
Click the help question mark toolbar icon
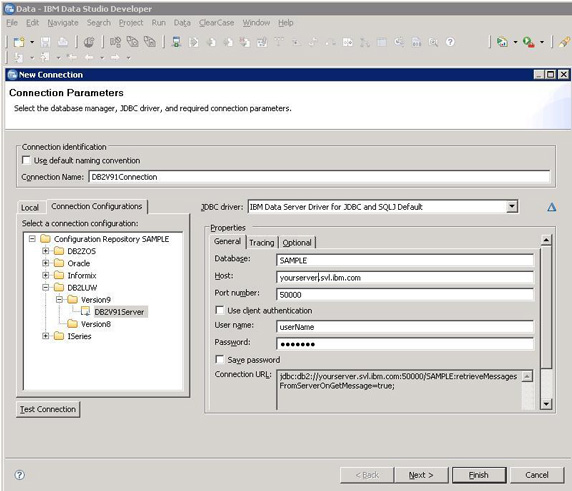tap(451, 42)
